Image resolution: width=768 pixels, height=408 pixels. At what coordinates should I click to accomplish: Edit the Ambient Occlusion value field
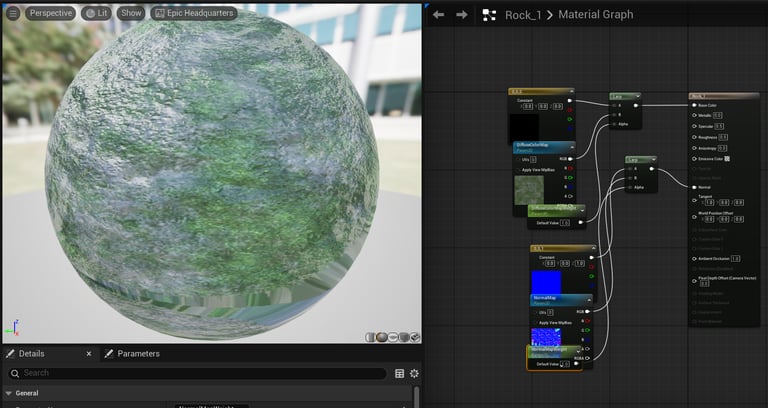point(735,259)
